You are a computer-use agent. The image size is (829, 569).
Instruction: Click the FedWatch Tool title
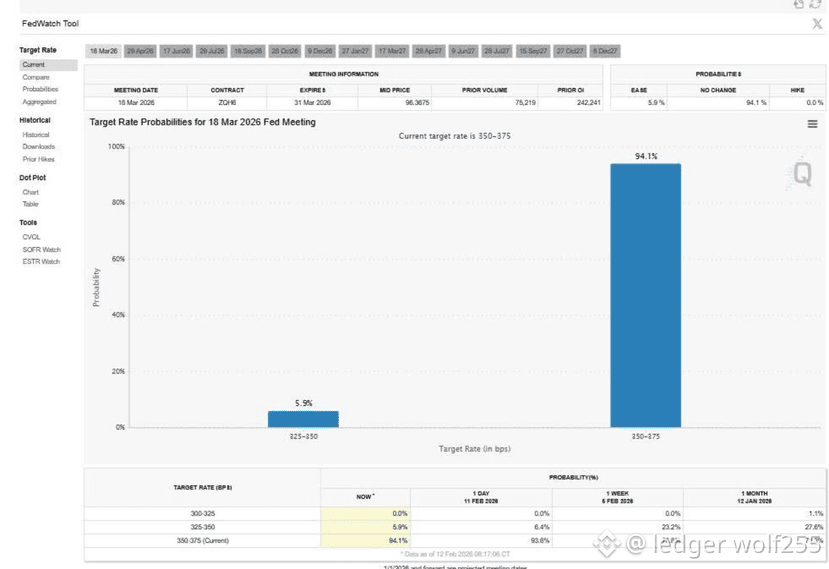coord(50,24)
